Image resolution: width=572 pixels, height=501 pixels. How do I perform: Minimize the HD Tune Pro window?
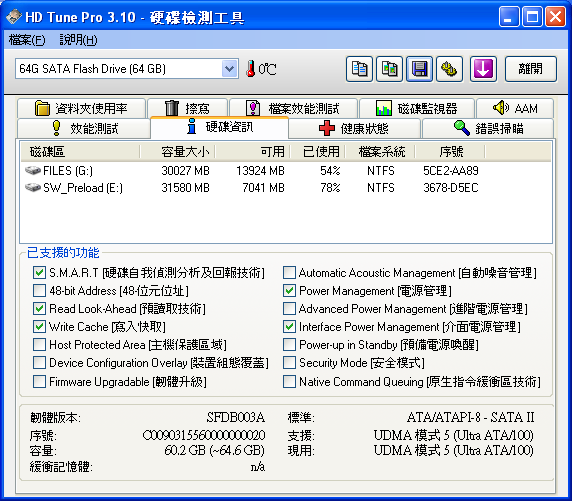509,17
